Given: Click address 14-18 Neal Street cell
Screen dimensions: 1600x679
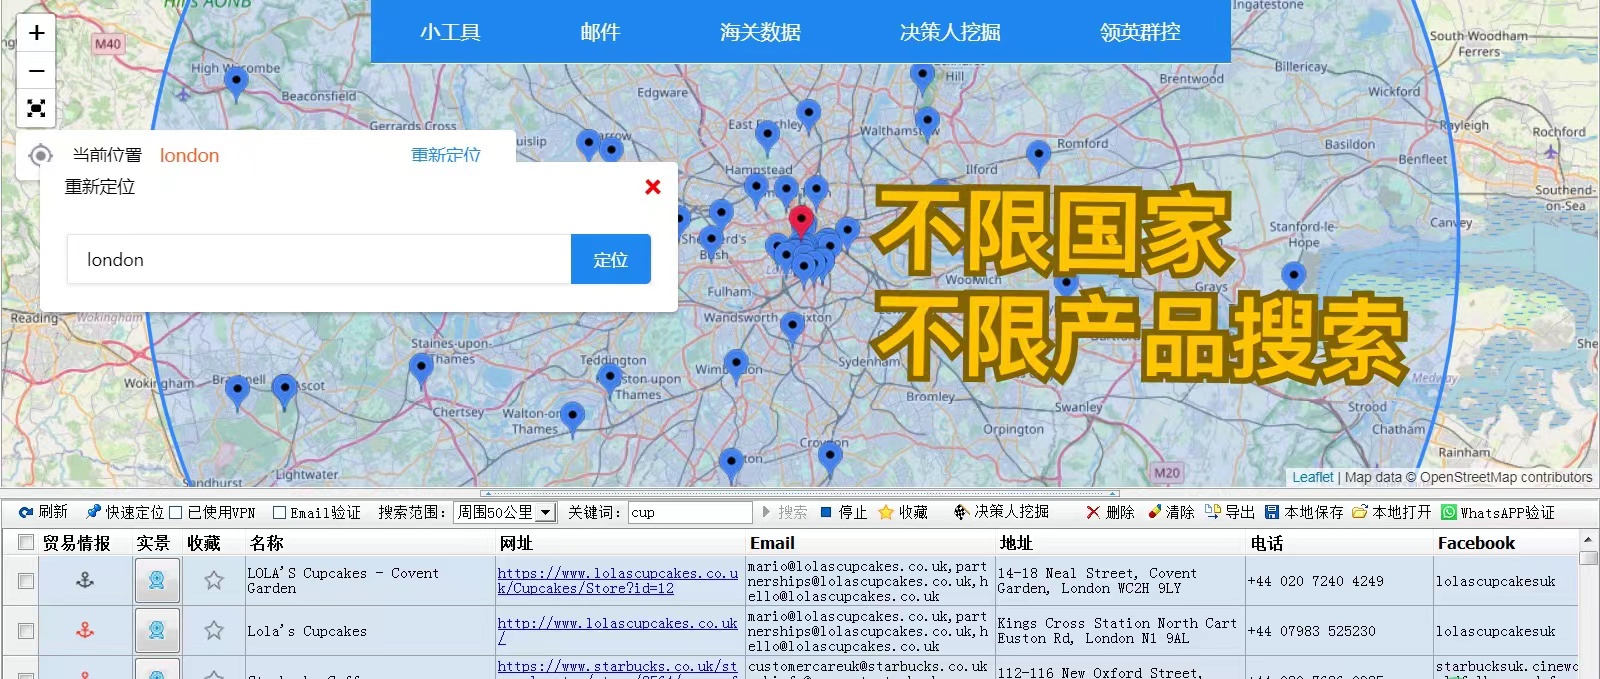Looking at the screenshot, I should click(x=1120, y=580).
